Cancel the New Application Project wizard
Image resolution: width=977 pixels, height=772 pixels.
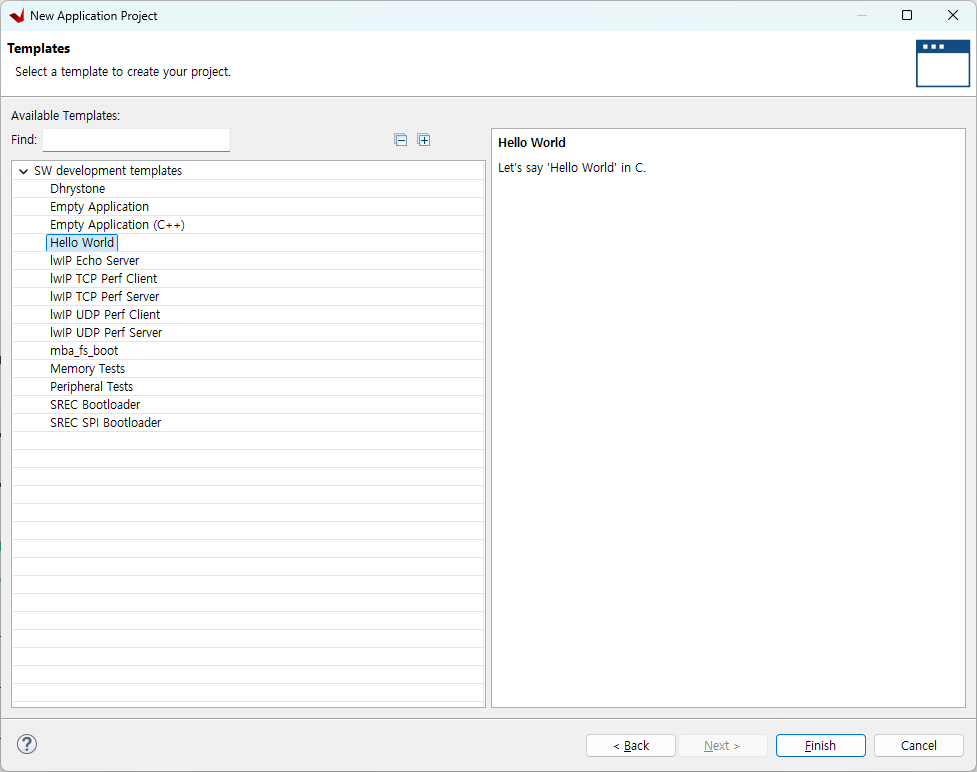pos(918,745)
